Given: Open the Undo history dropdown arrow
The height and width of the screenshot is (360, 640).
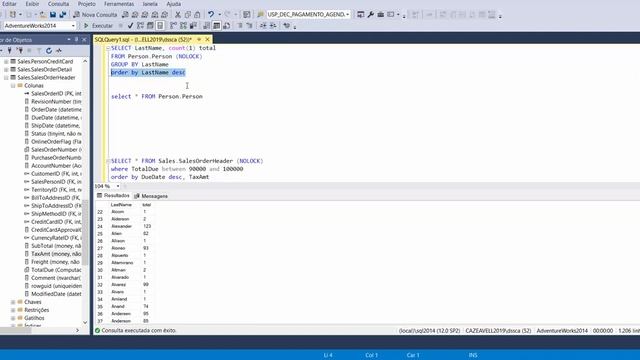Looking at the screenshot, I should (220, 14).
